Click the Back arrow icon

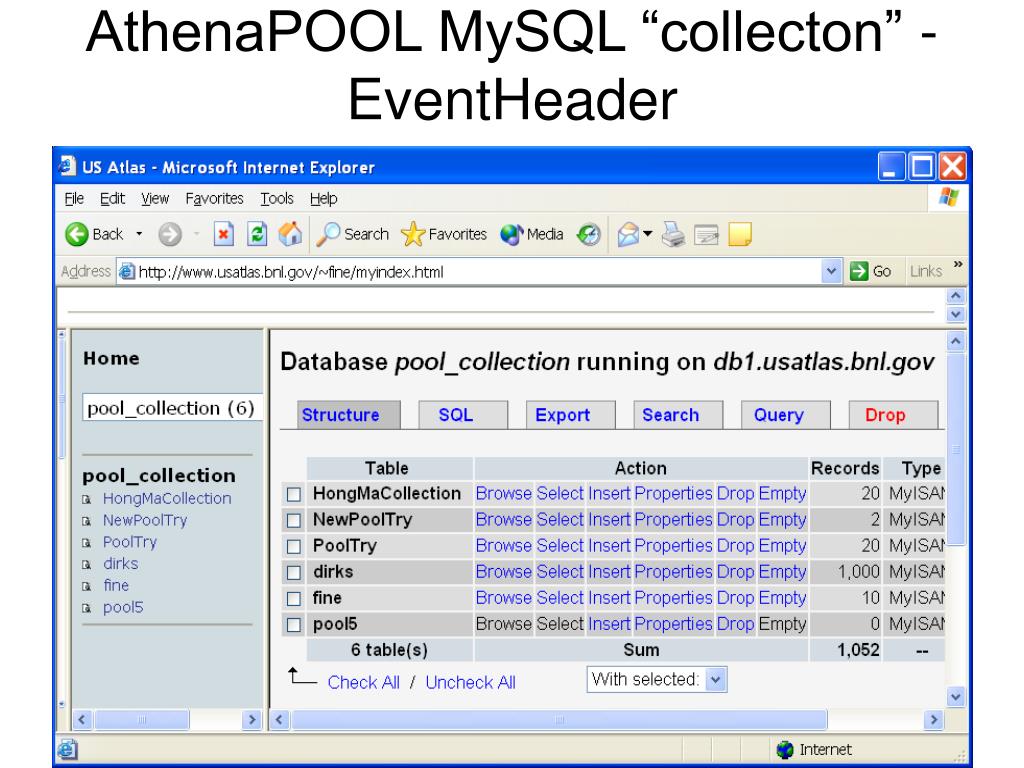click(77, 234)
